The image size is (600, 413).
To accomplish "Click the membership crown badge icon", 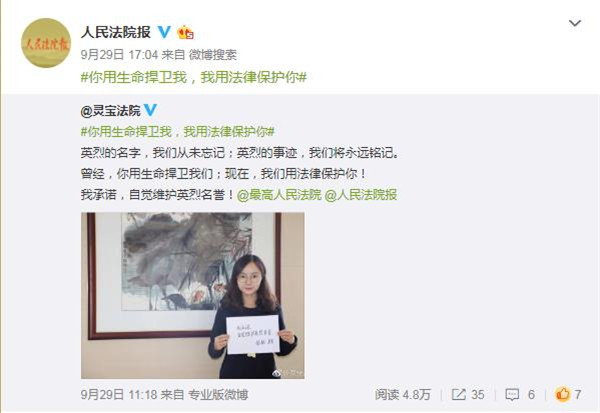I will coord(185,33).
